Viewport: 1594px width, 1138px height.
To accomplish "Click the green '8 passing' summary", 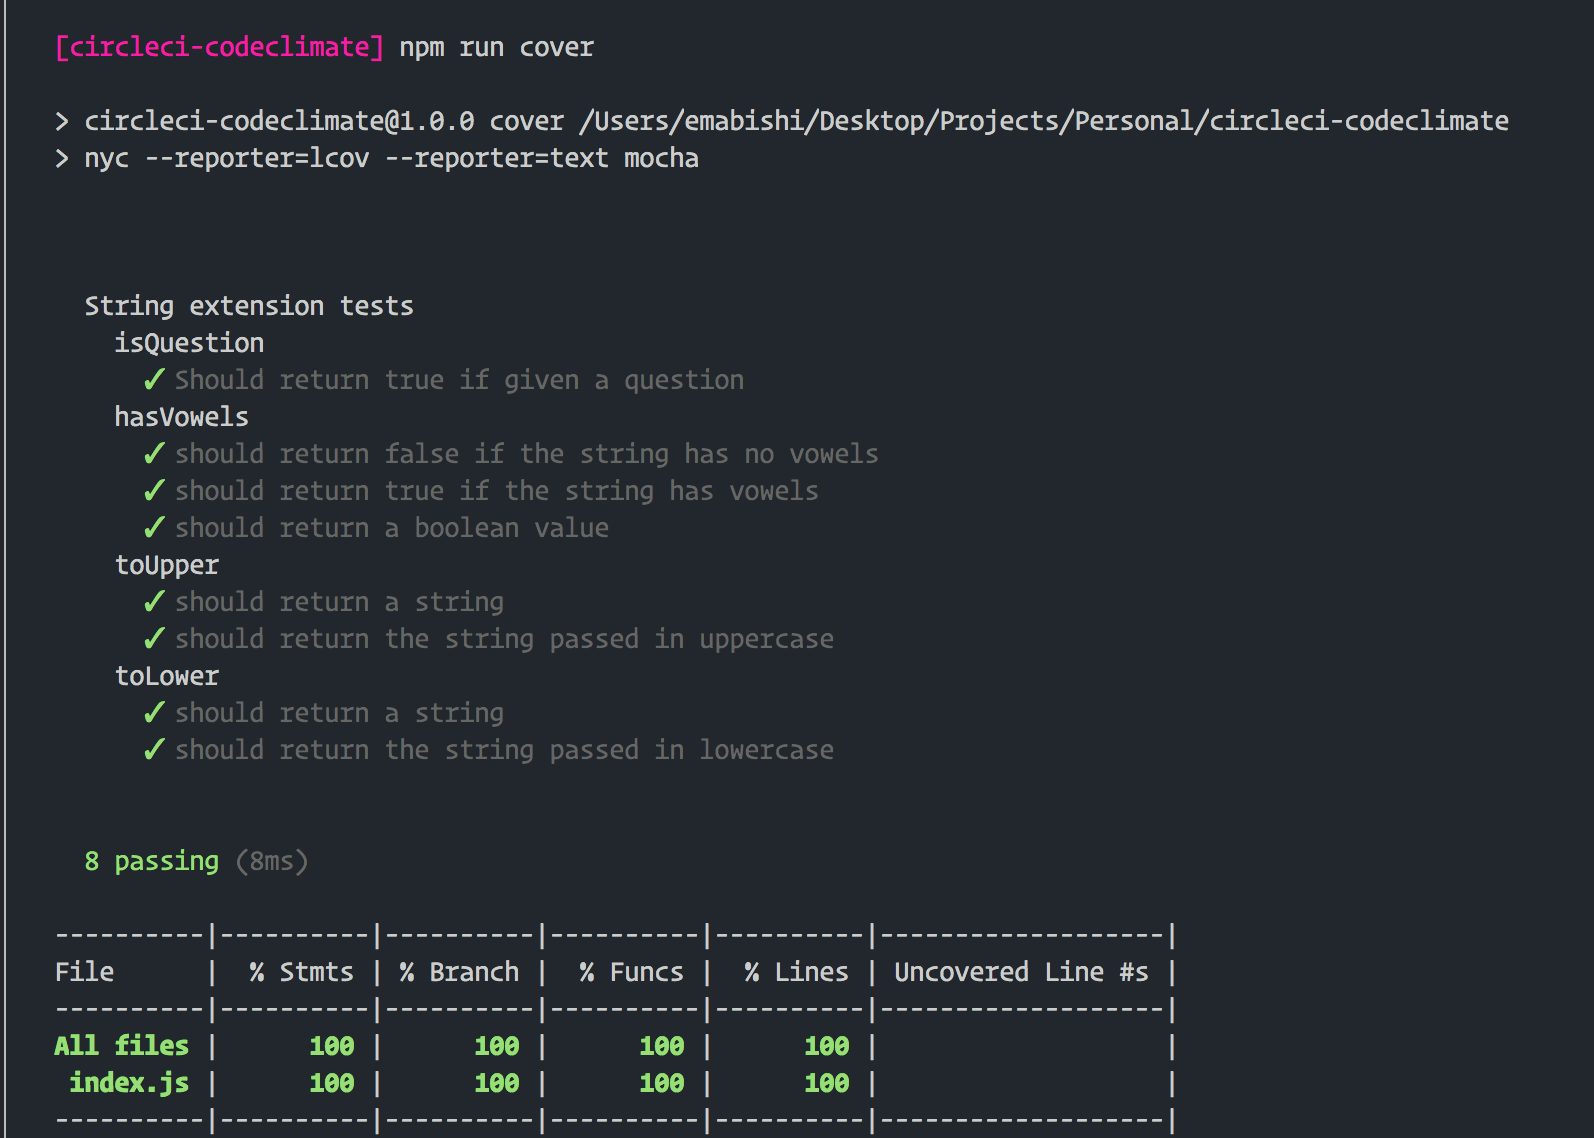I will pyautogui.click(x=151, y=861).
